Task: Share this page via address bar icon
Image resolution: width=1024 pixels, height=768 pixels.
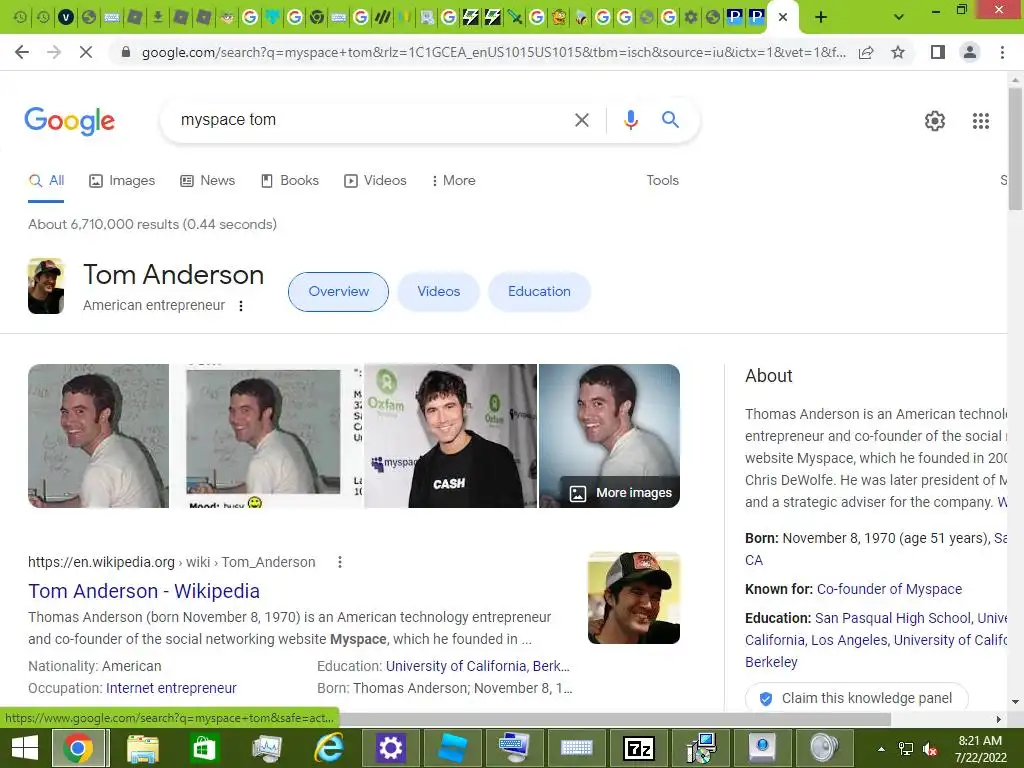Action: [x=866, y=52]
